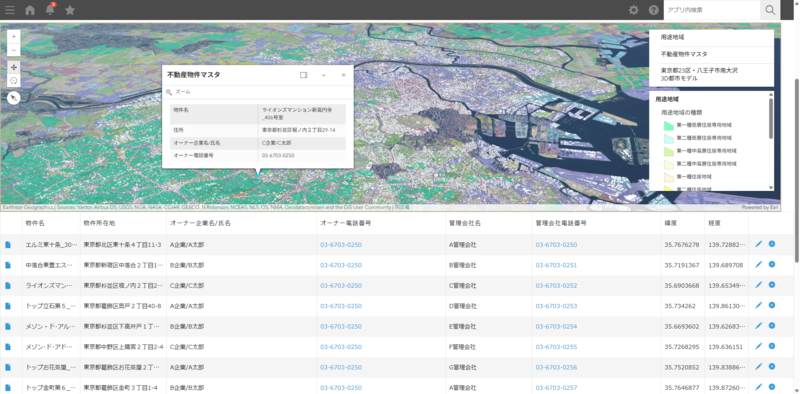Open the favorites star icon
The image size is (800, 394).
pos(70,10)
